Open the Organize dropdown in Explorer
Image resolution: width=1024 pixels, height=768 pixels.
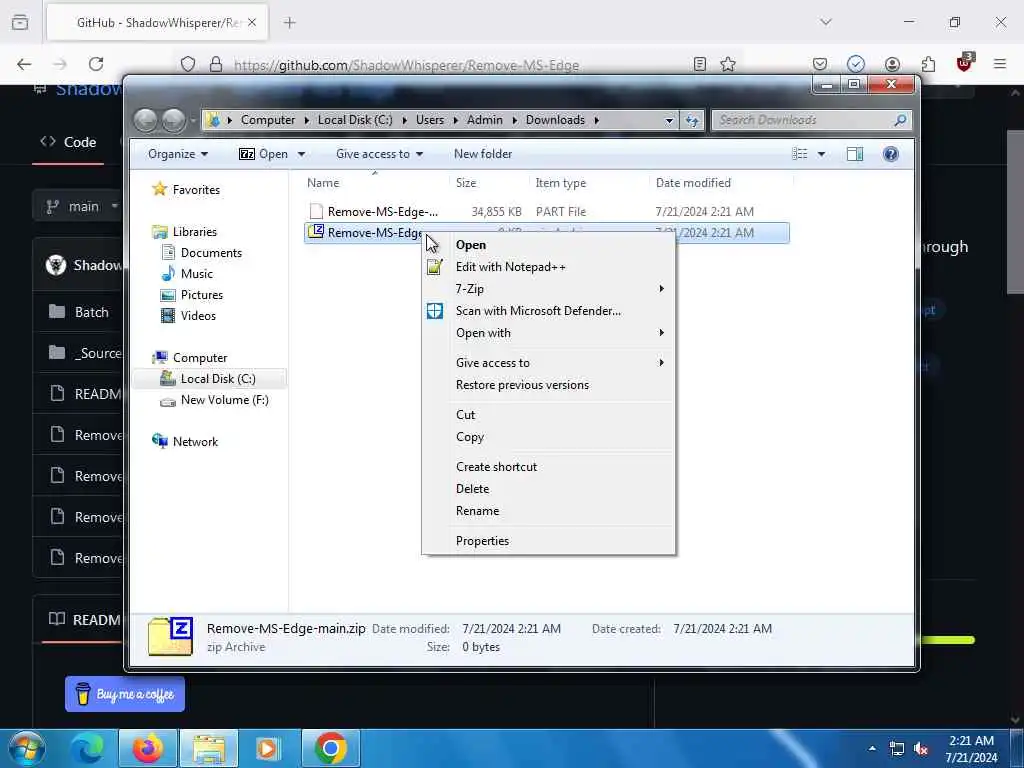(178, 154)
